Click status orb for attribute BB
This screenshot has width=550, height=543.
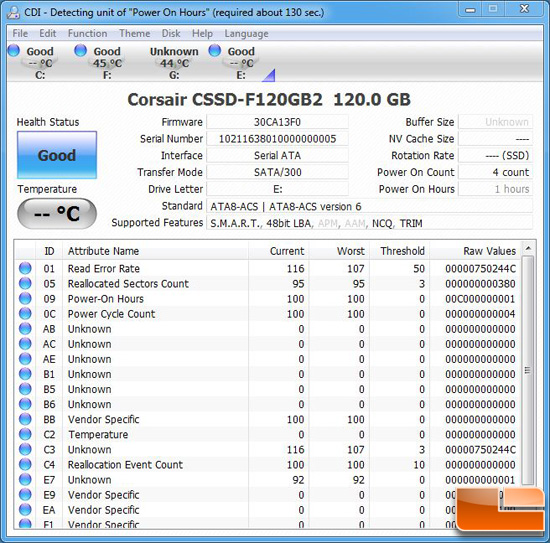[x=25, y=419]
